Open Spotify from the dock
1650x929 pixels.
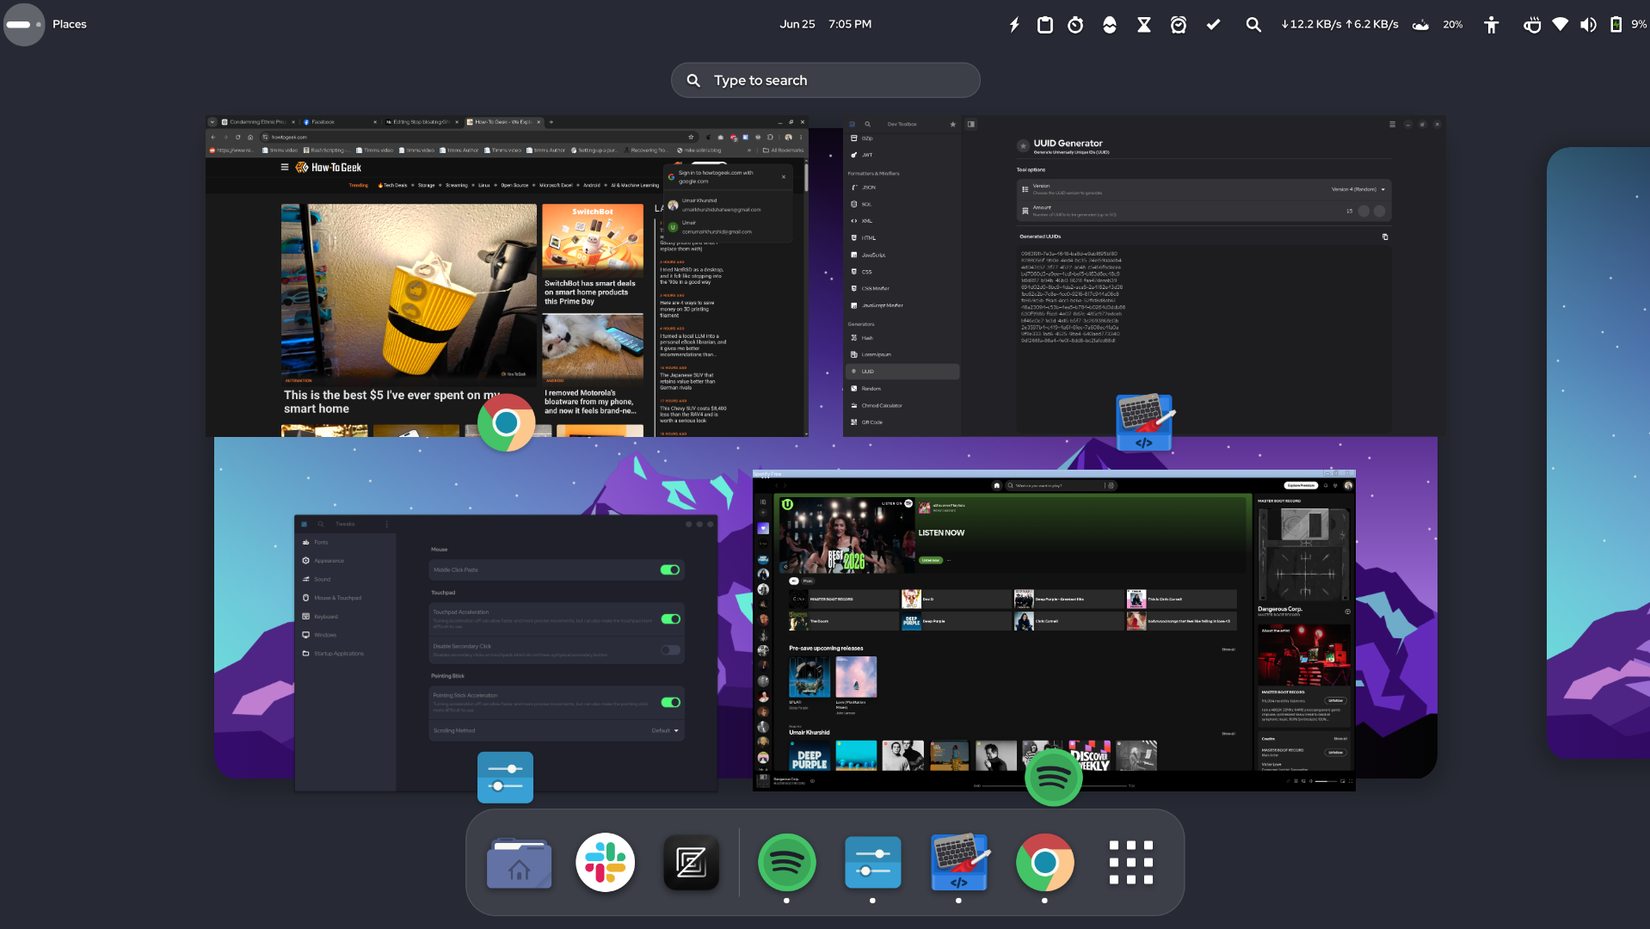pyautogui.click(x=787, y=862)
